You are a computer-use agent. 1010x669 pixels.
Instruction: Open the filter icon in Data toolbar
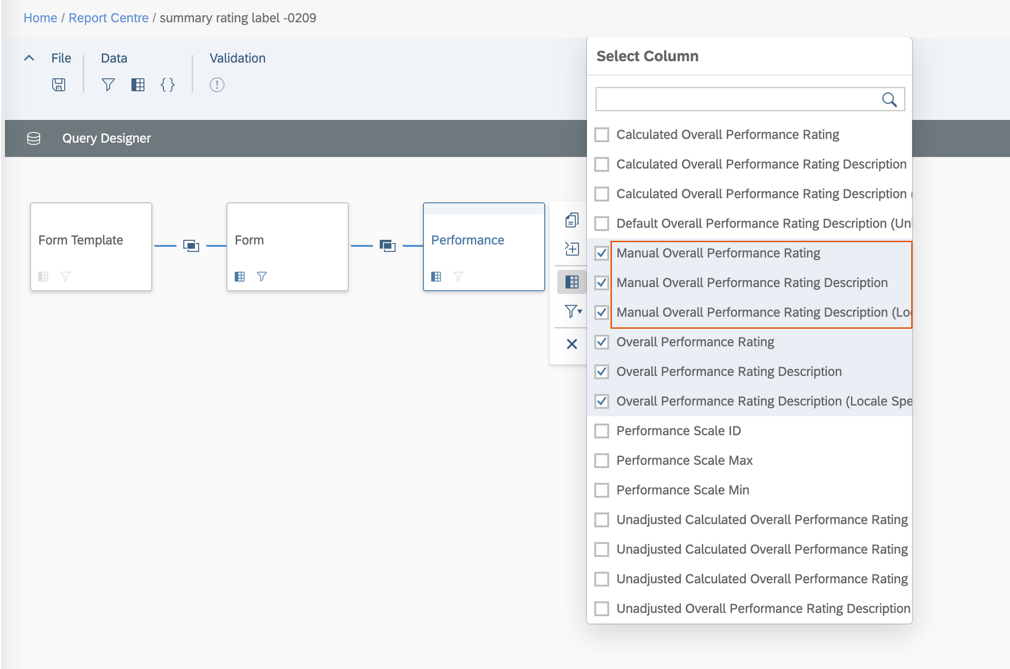[x=108, y=85]
